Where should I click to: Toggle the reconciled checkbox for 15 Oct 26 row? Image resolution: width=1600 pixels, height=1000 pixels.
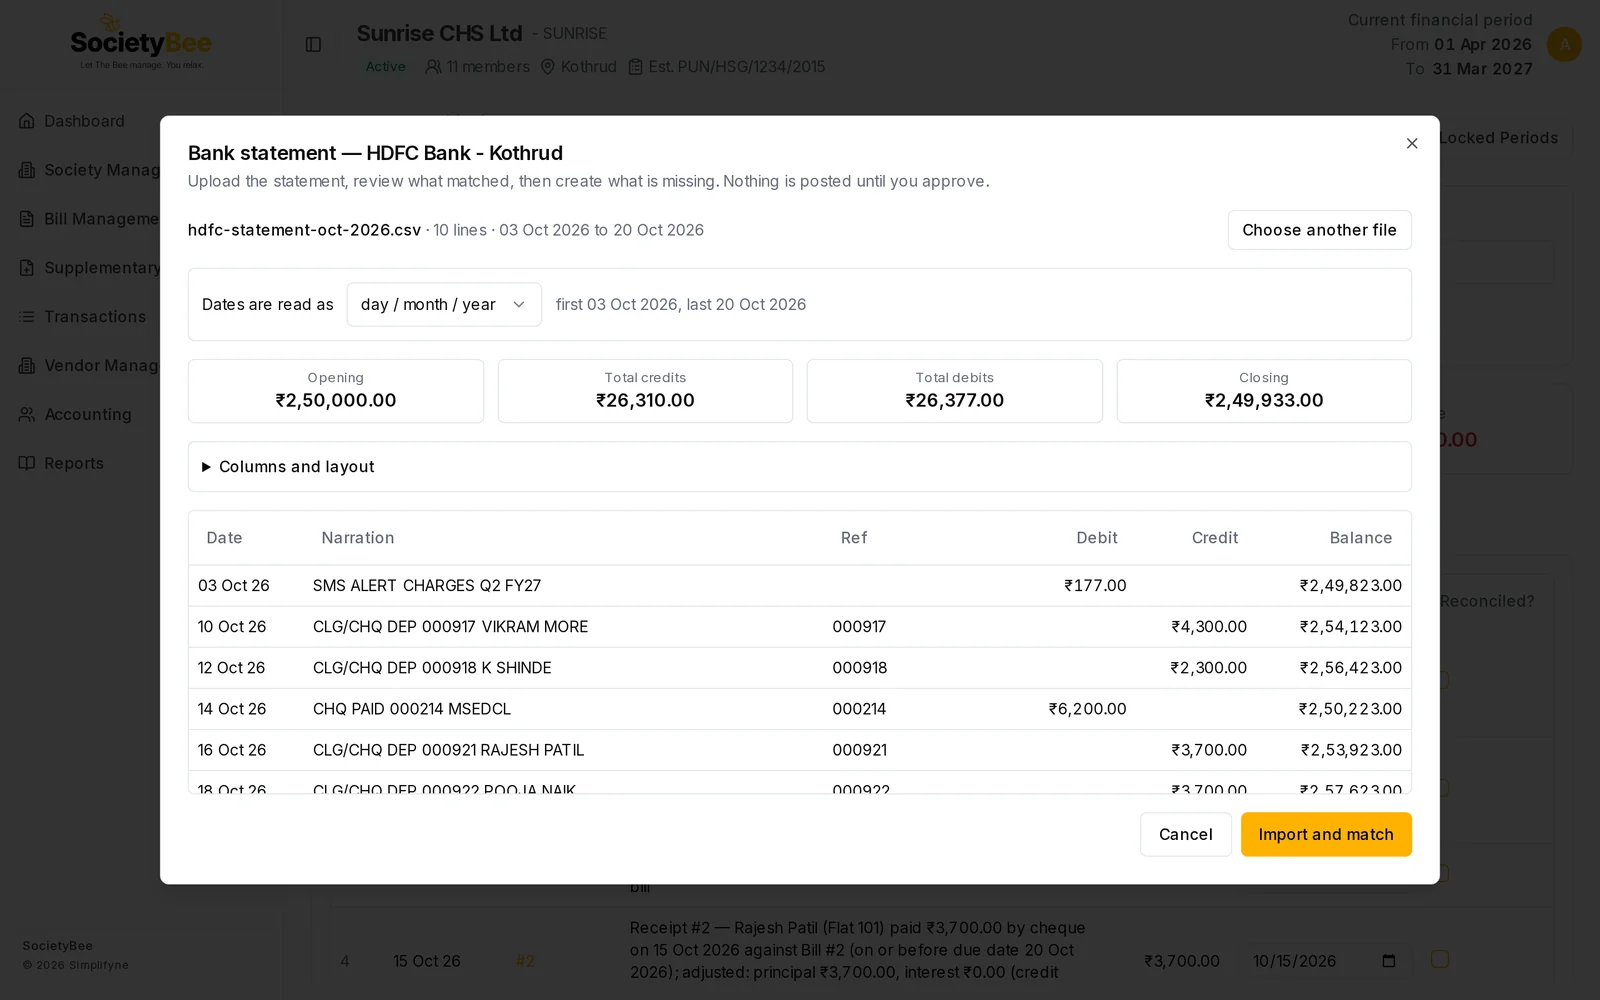(x=1440, y=959)
